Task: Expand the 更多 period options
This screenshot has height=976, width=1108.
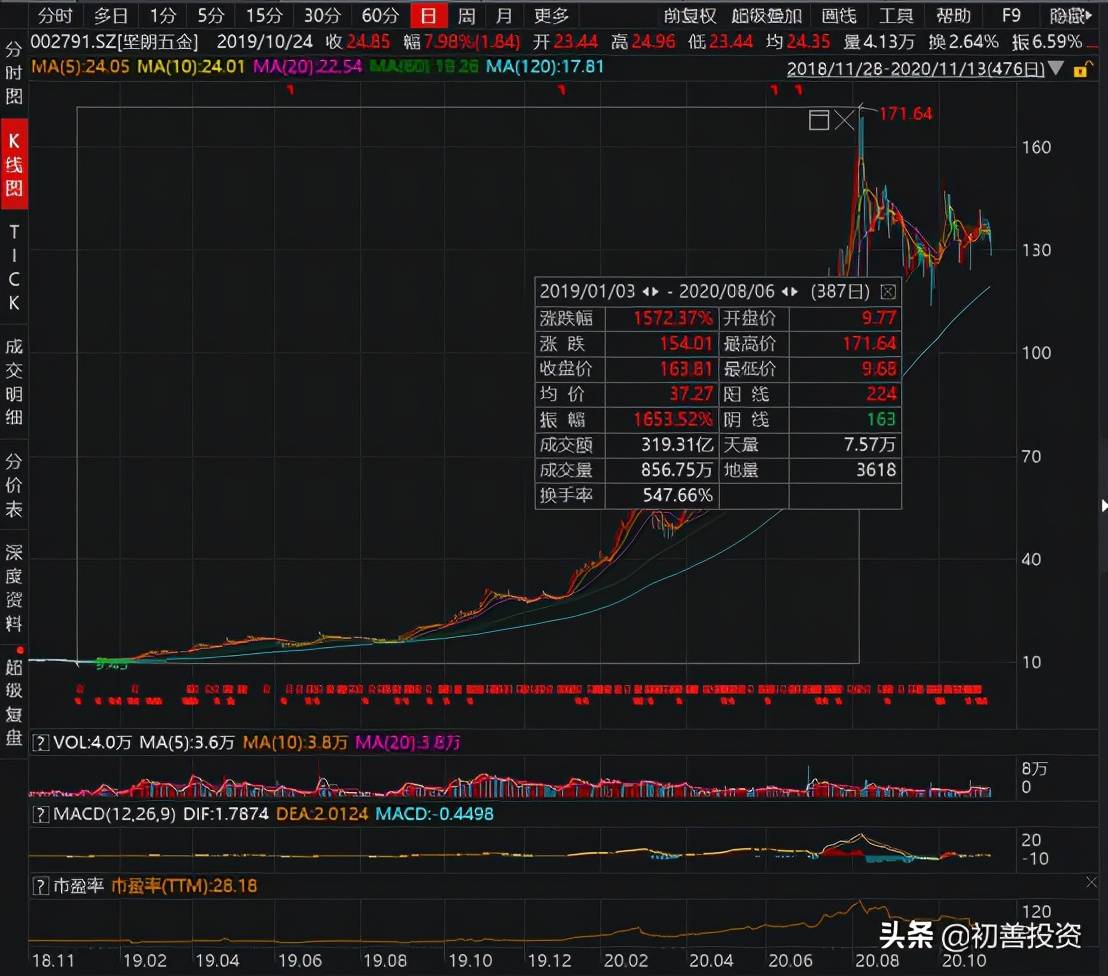Action: point(551,16)
